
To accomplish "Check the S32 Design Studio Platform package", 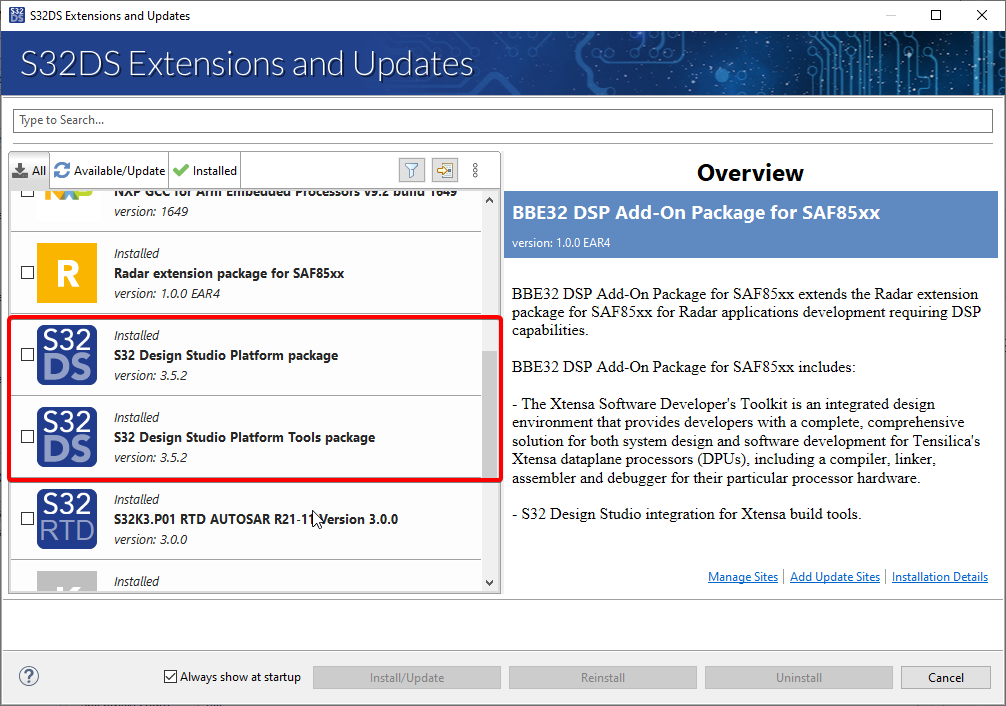I will 27,354.
